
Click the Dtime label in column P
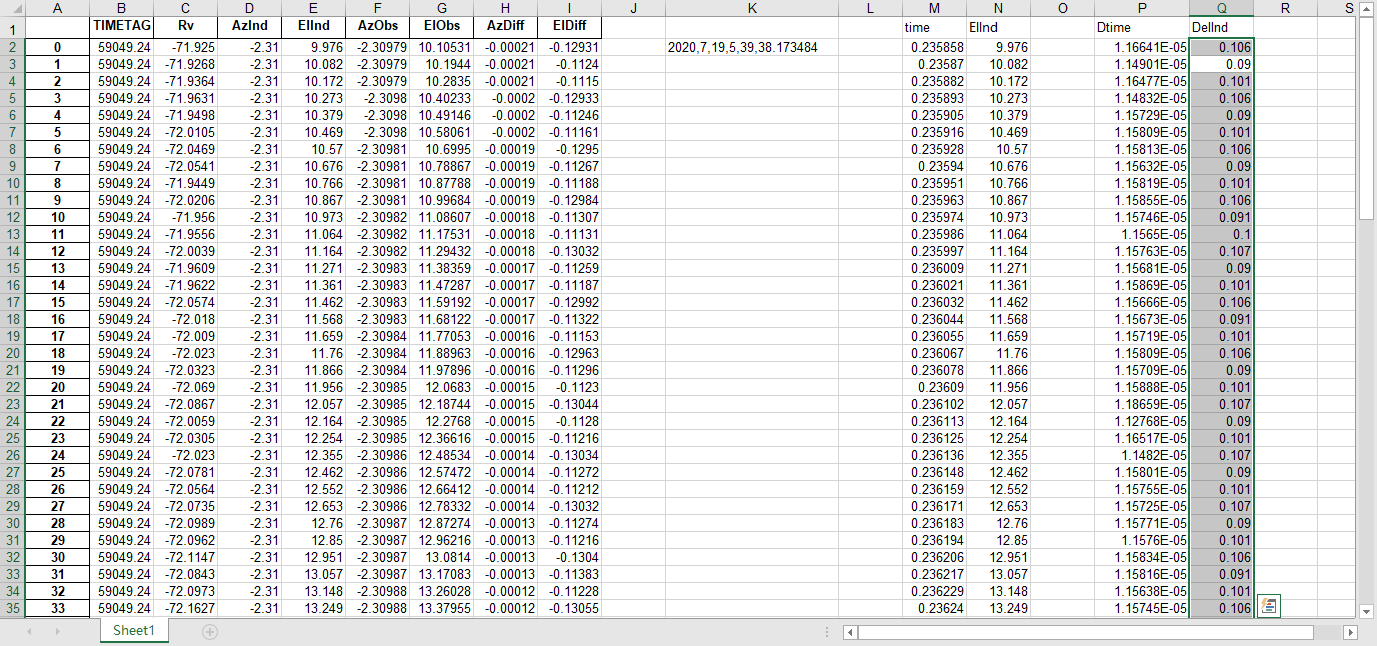[1127, 27]
